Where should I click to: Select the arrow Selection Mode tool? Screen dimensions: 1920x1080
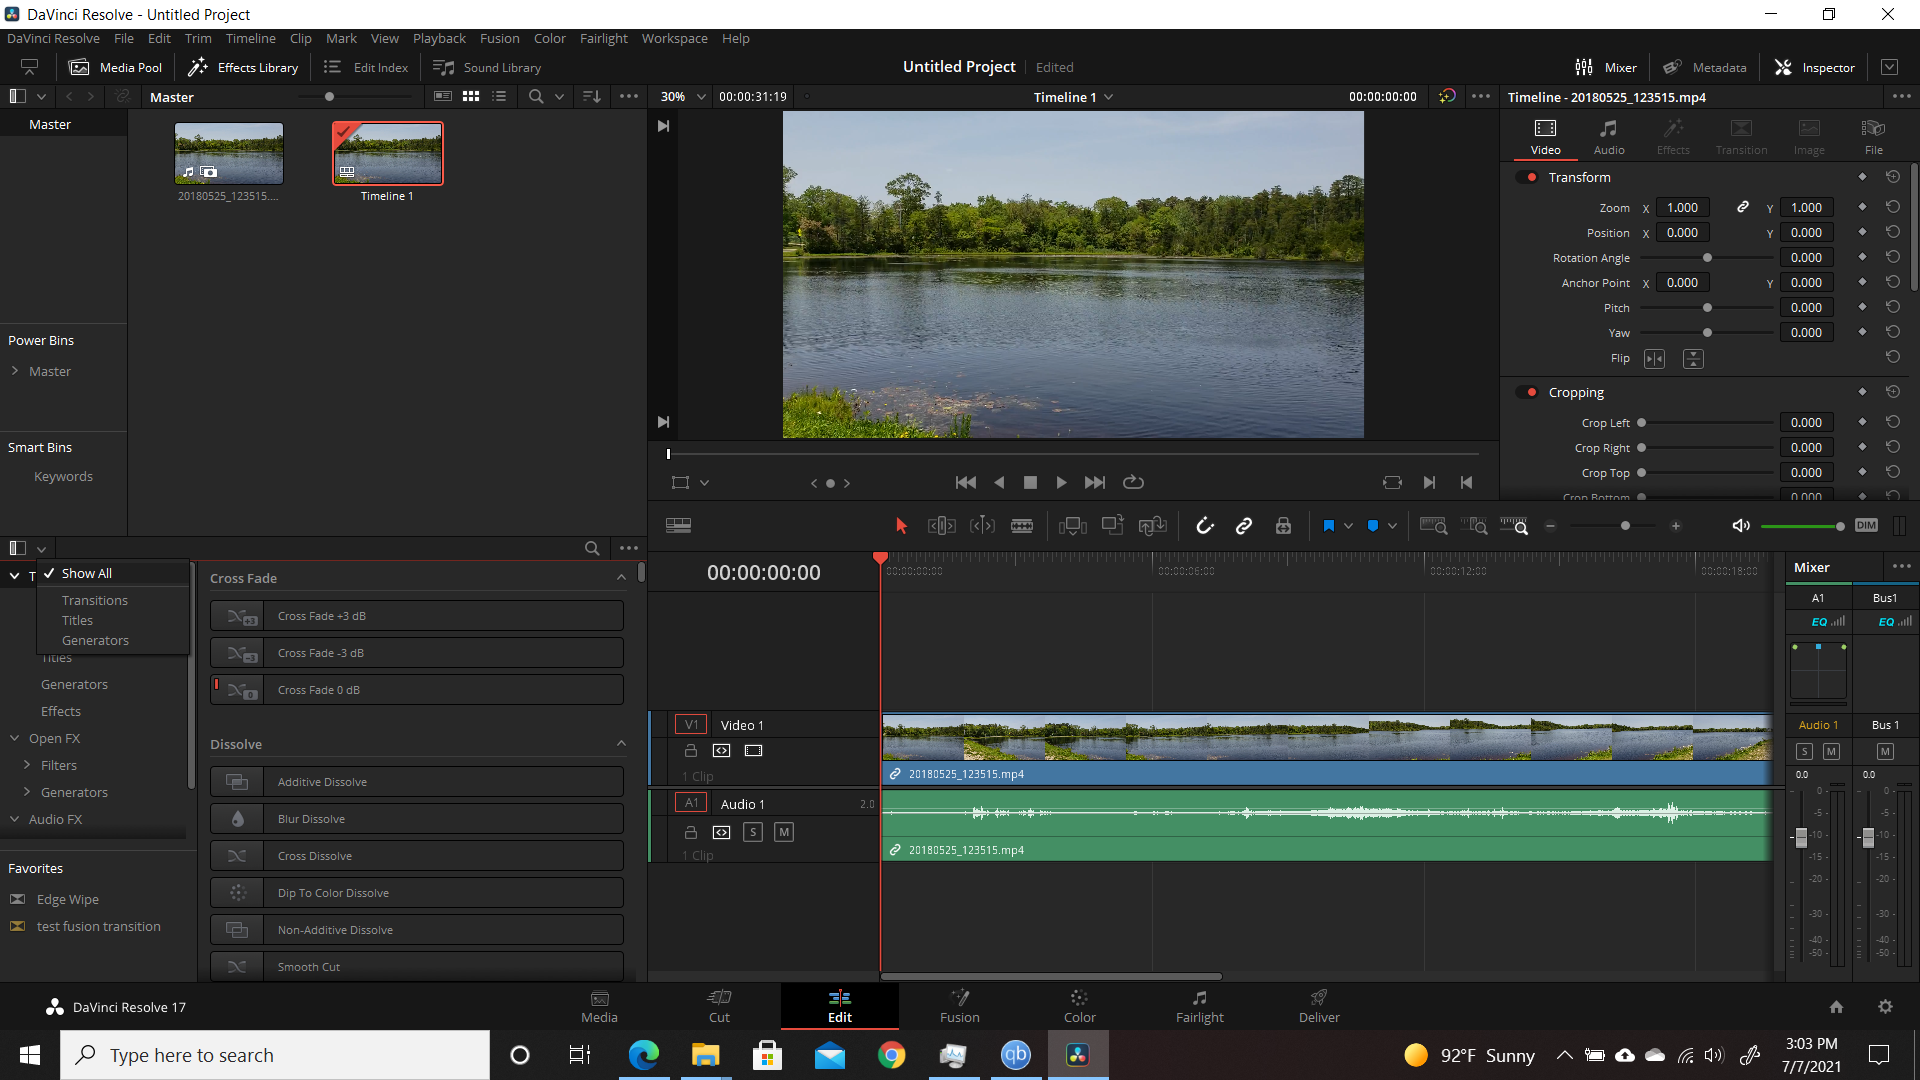pos(901,526)
